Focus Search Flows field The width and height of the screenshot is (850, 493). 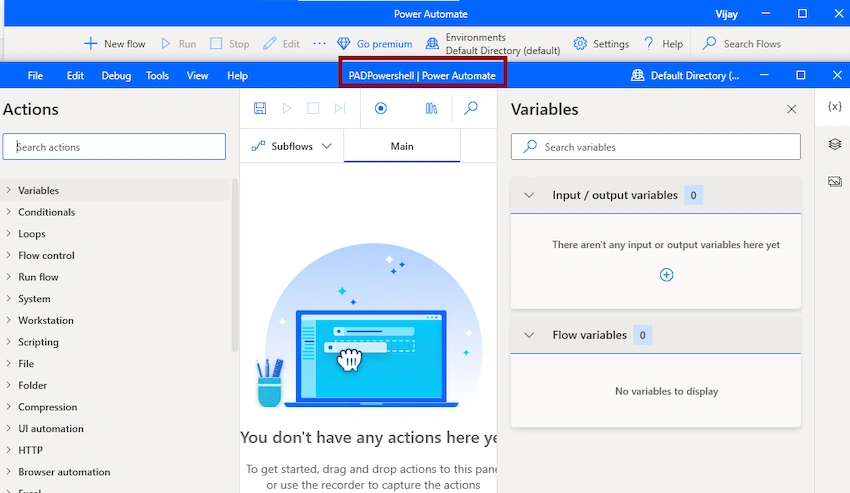pos(742,44)
